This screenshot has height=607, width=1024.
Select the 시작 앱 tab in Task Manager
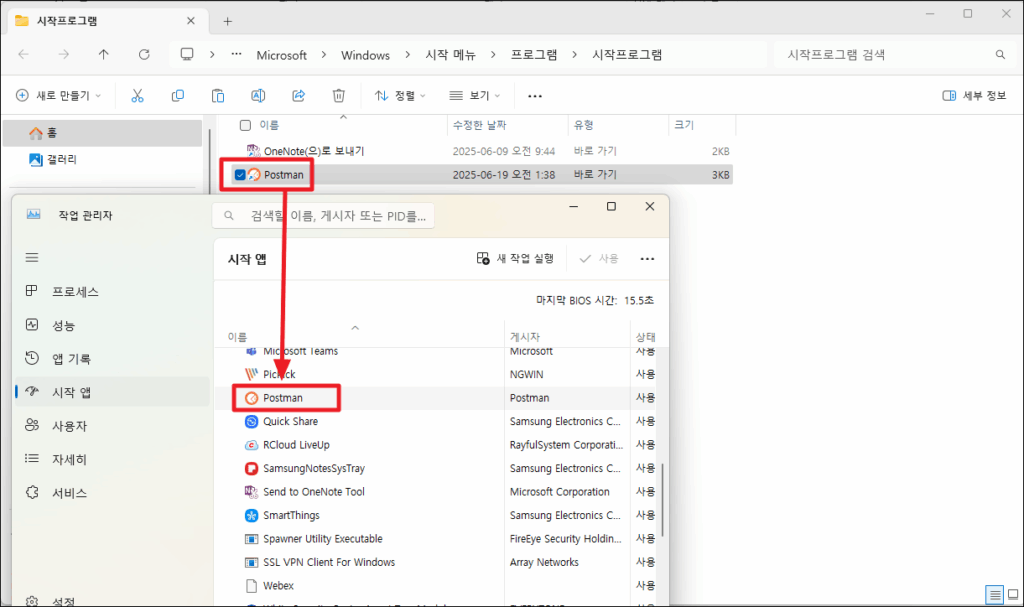112,392
